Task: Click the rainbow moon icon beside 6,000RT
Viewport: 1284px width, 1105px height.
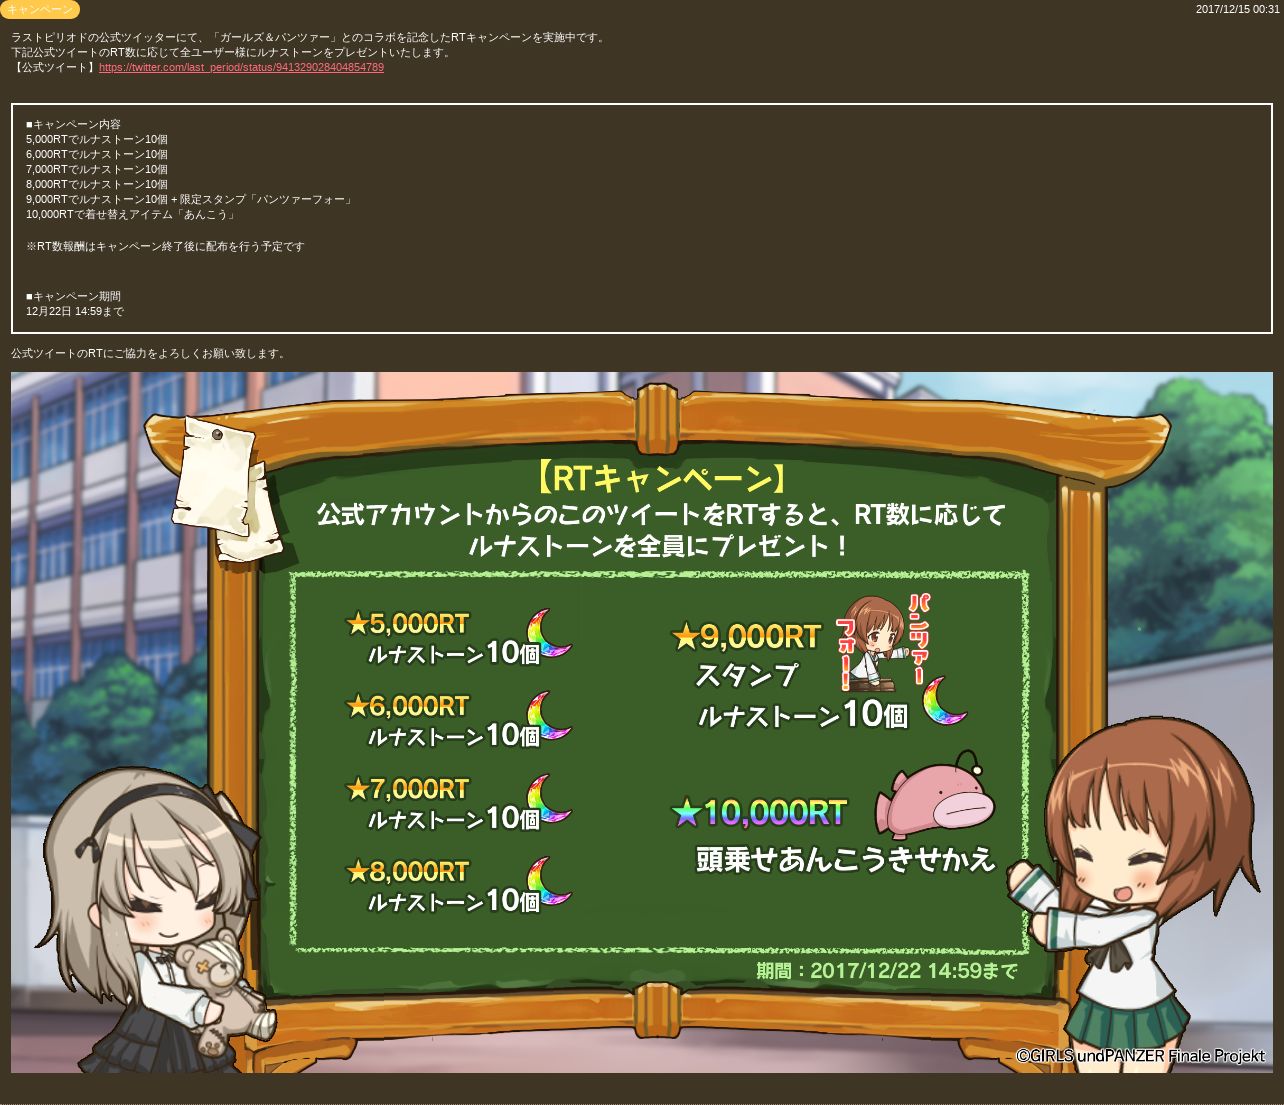Action: 548,716
